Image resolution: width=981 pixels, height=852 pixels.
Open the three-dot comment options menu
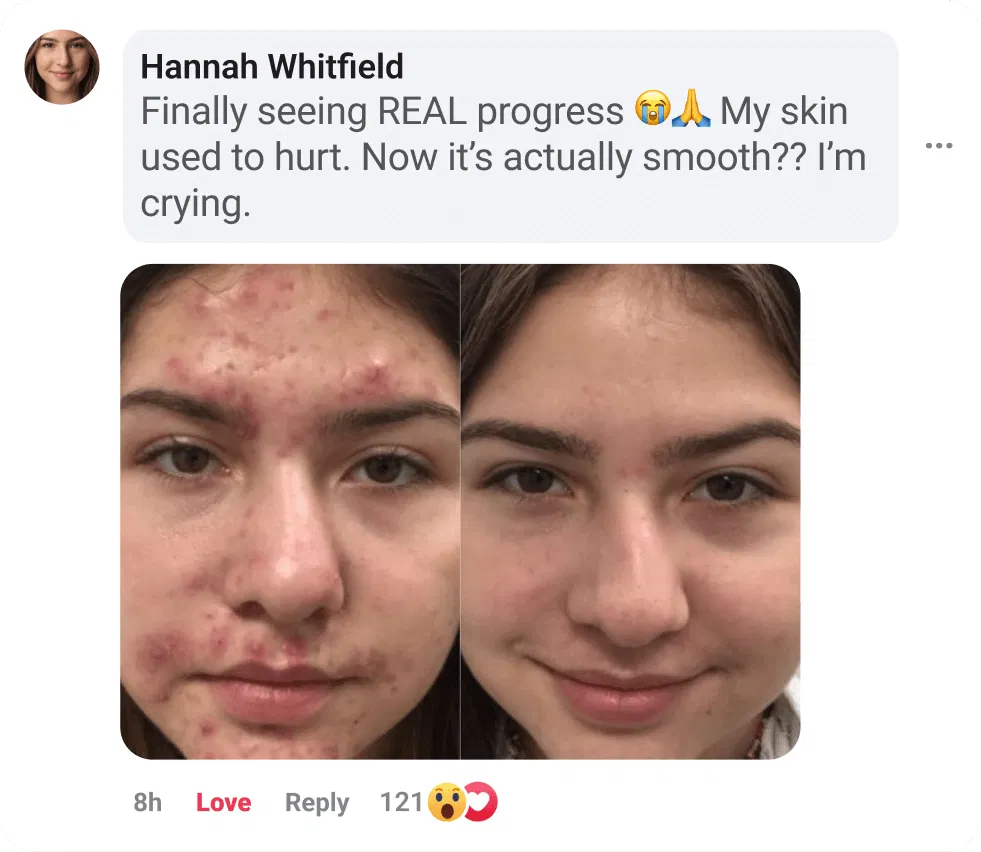(938, 146)
